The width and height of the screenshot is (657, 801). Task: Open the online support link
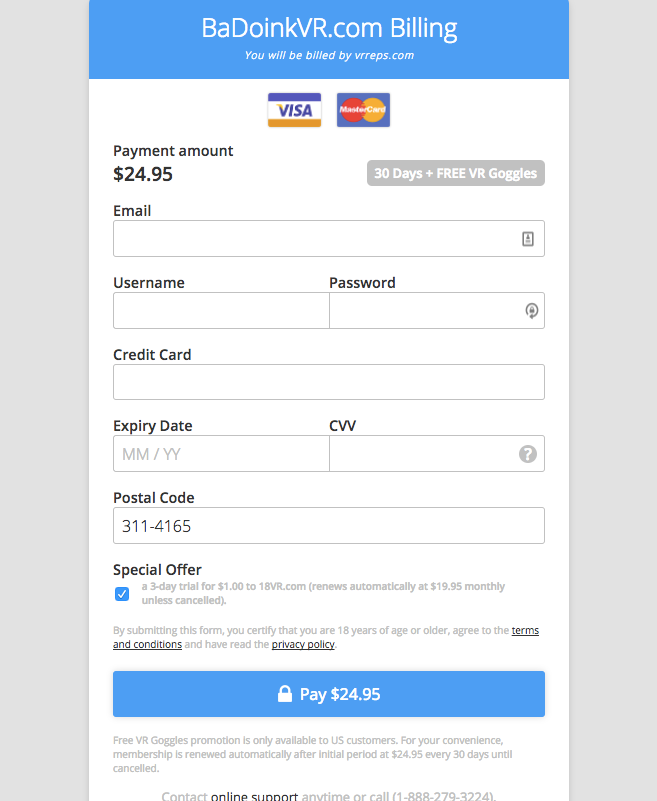click(254, 796)
